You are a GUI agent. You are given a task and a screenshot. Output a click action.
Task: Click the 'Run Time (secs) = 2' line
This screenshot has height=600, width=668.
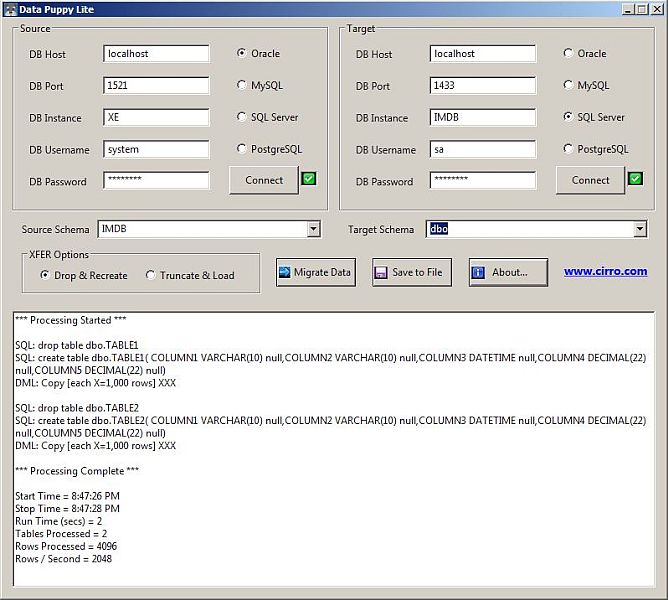pyautogui.click(x=58, y=521)
